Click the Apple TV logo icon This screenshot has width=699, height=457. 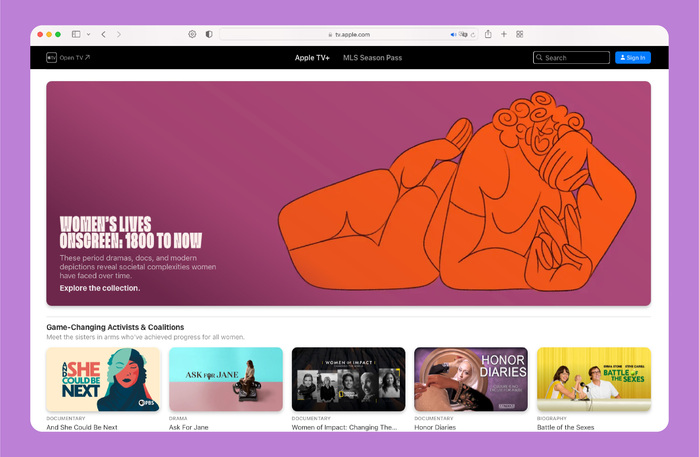(51, 58)
